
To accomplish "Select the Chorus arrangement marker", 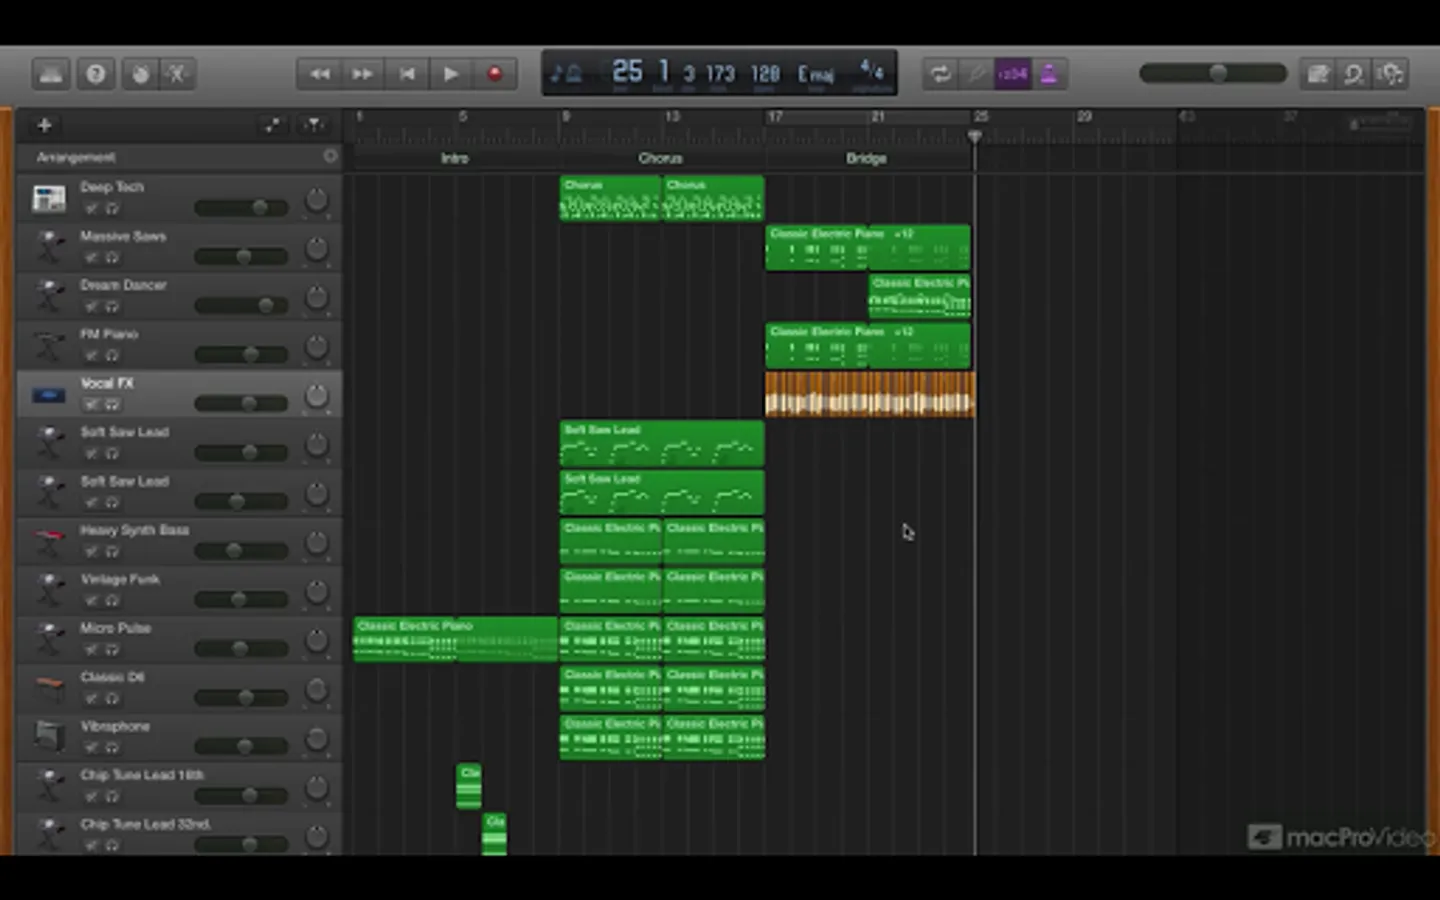I will pyautogui.click(x=660, y=158).
